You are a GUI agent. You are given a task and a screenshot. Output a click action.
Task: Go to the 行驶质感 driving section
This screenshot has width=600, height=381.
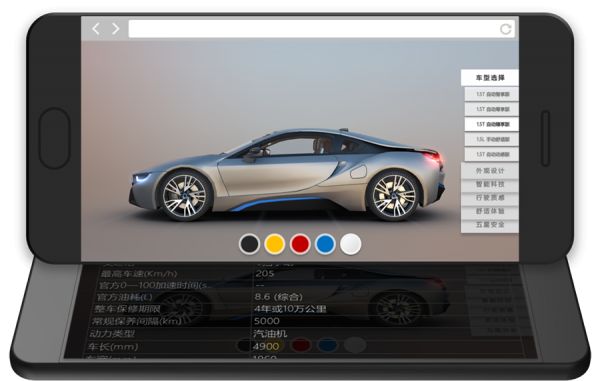coord(490,197)
